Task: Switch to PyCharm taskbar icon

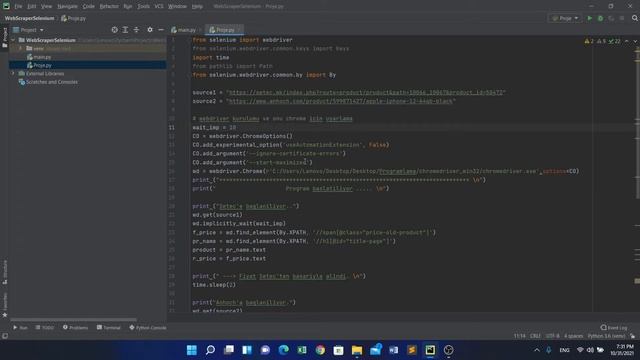Action: (430, 350)
